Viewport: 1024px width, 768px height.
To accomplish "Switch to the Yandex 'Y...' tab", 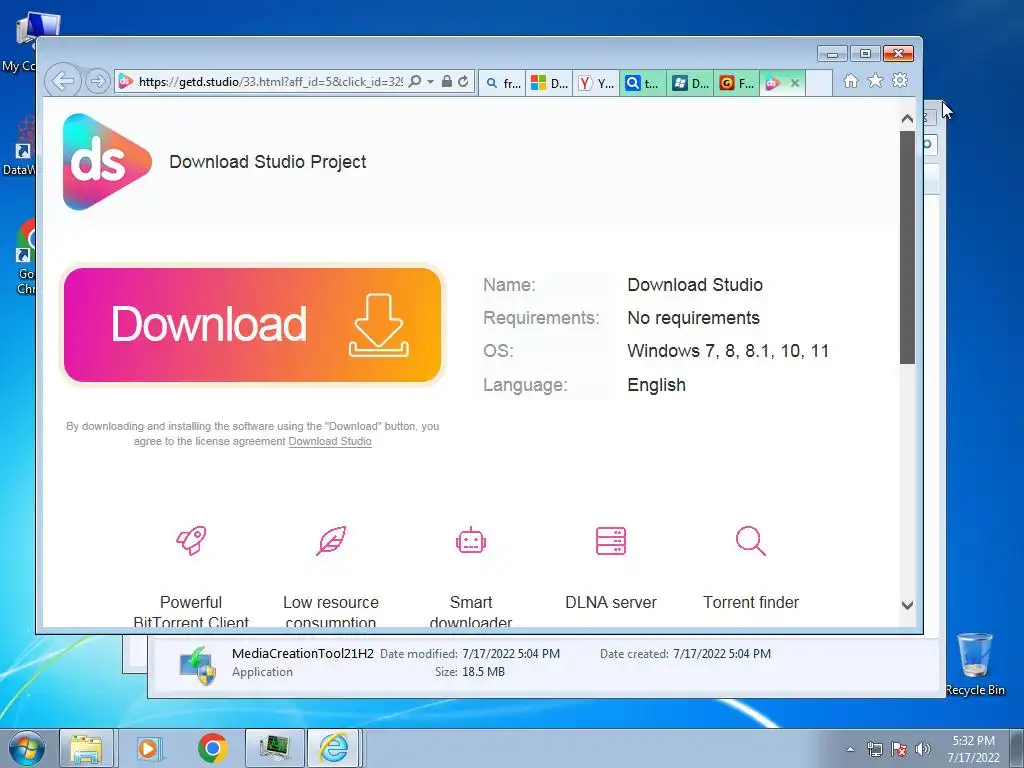I will (596, 83).
